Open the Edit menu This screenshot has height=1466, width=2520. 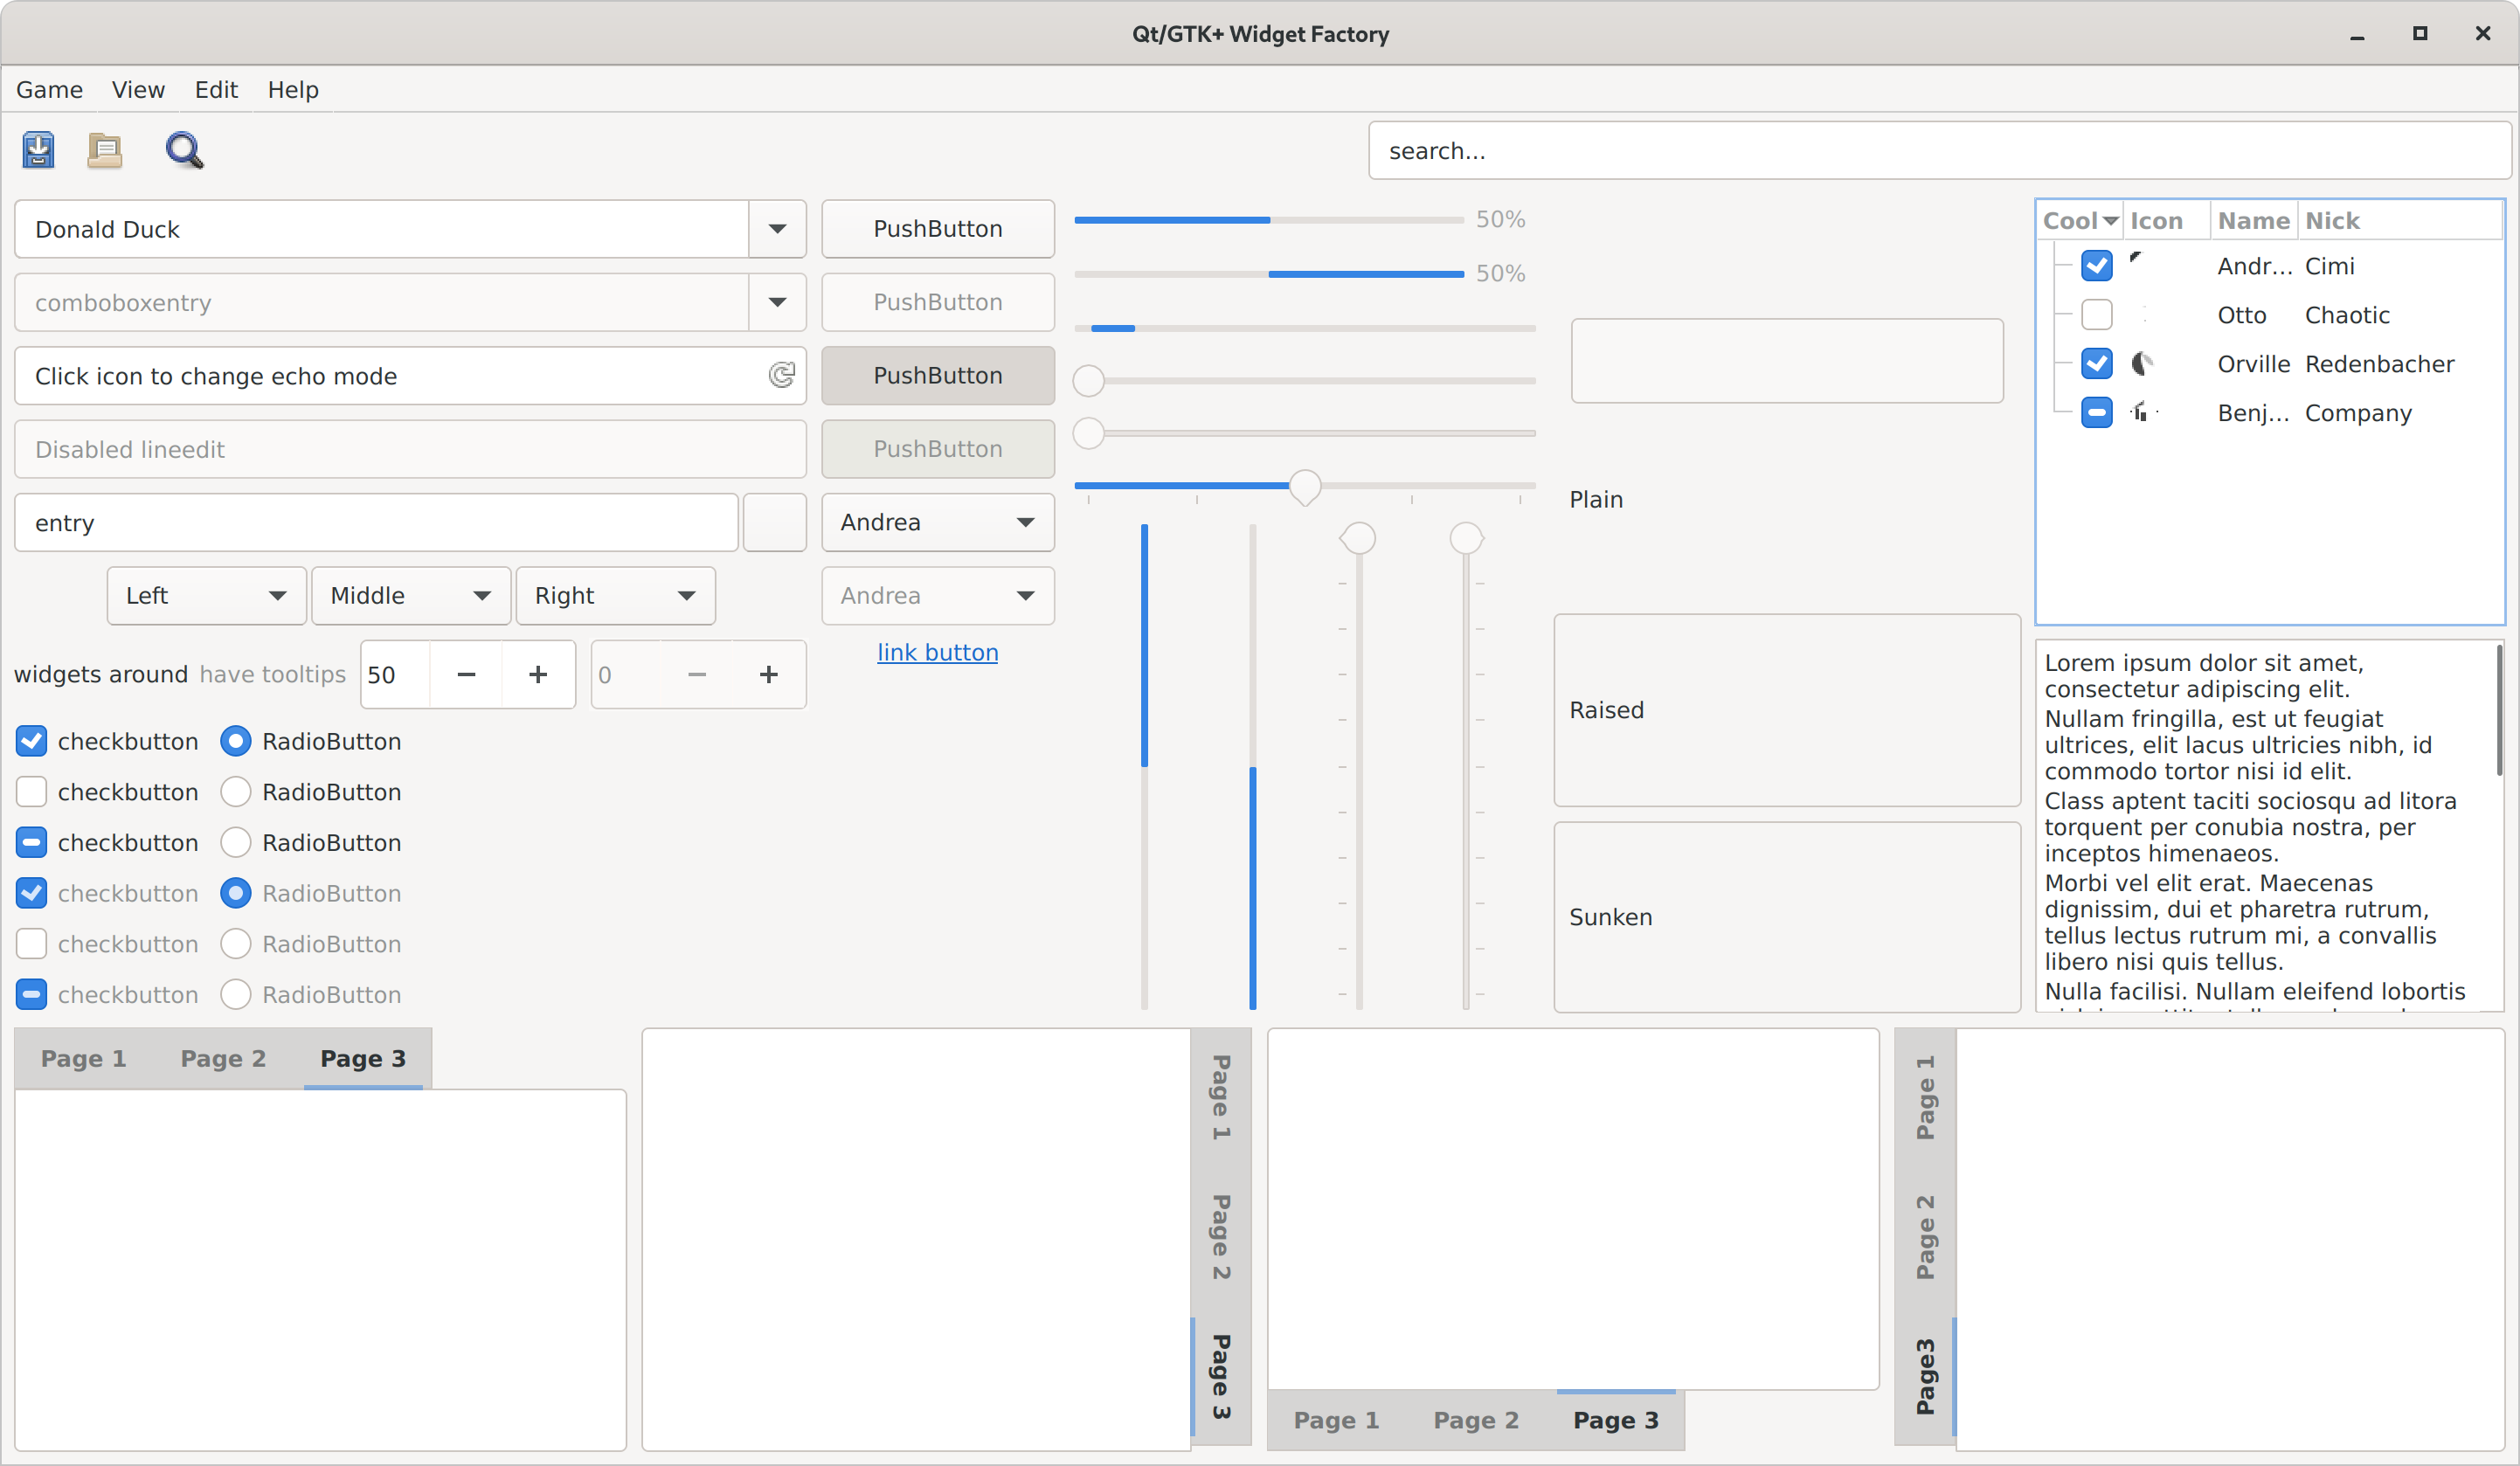[x=216, y=90]
